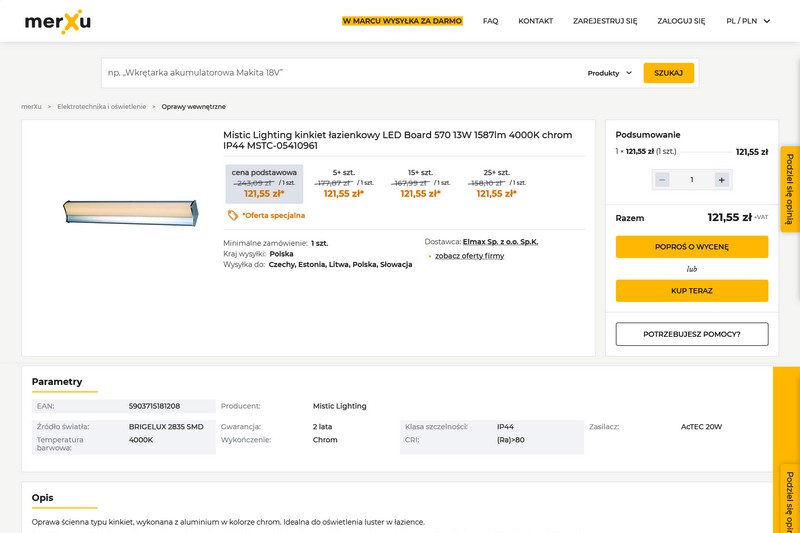Click the Razem total 121,55 zł
The height and width of the screenshot is (533, 800).
click(x=729, y=218)
